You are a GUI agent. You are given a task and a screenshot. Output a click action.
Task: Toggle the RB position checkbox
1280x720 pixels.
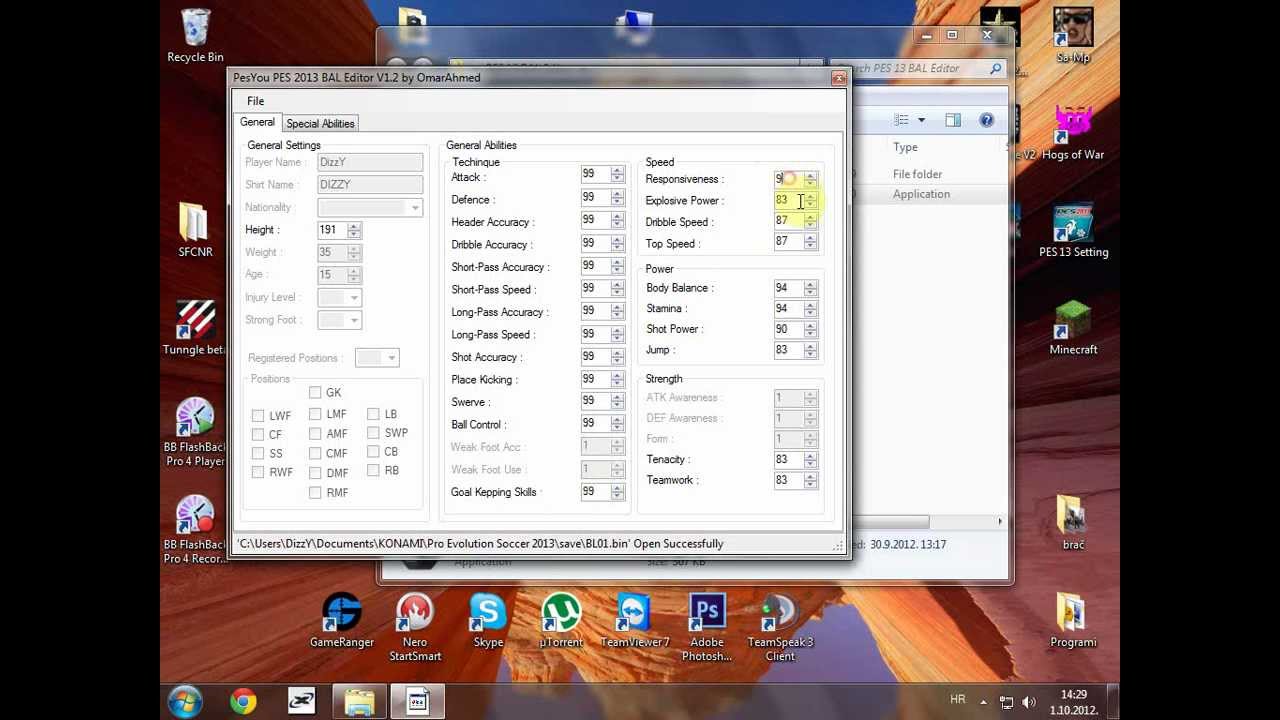(x=373, y=470)
